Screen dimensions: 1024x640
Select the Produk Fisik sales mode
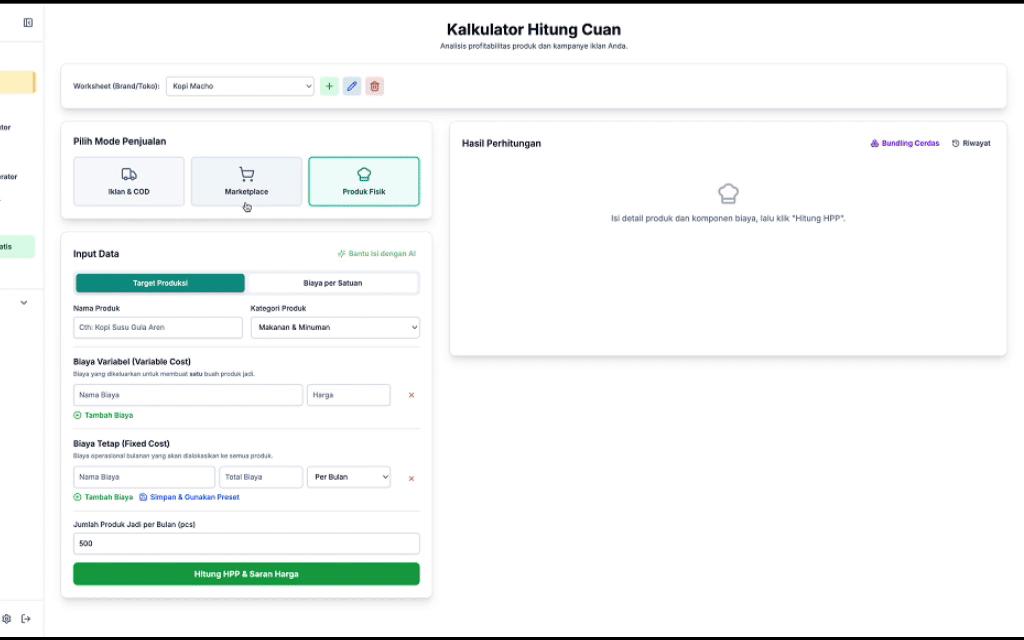coord(364,181)
